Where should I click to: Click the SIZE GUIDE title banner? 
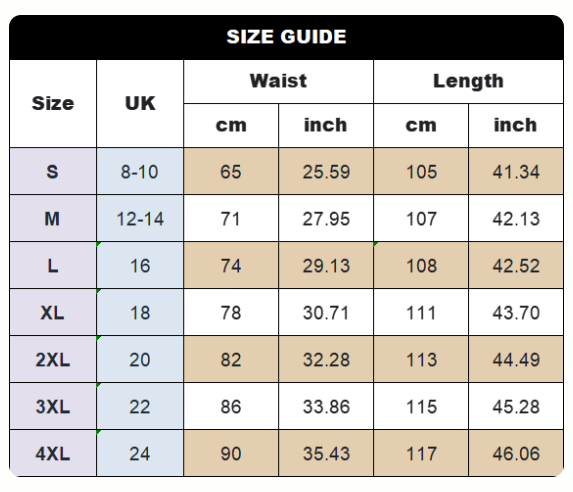coord(286,37)
